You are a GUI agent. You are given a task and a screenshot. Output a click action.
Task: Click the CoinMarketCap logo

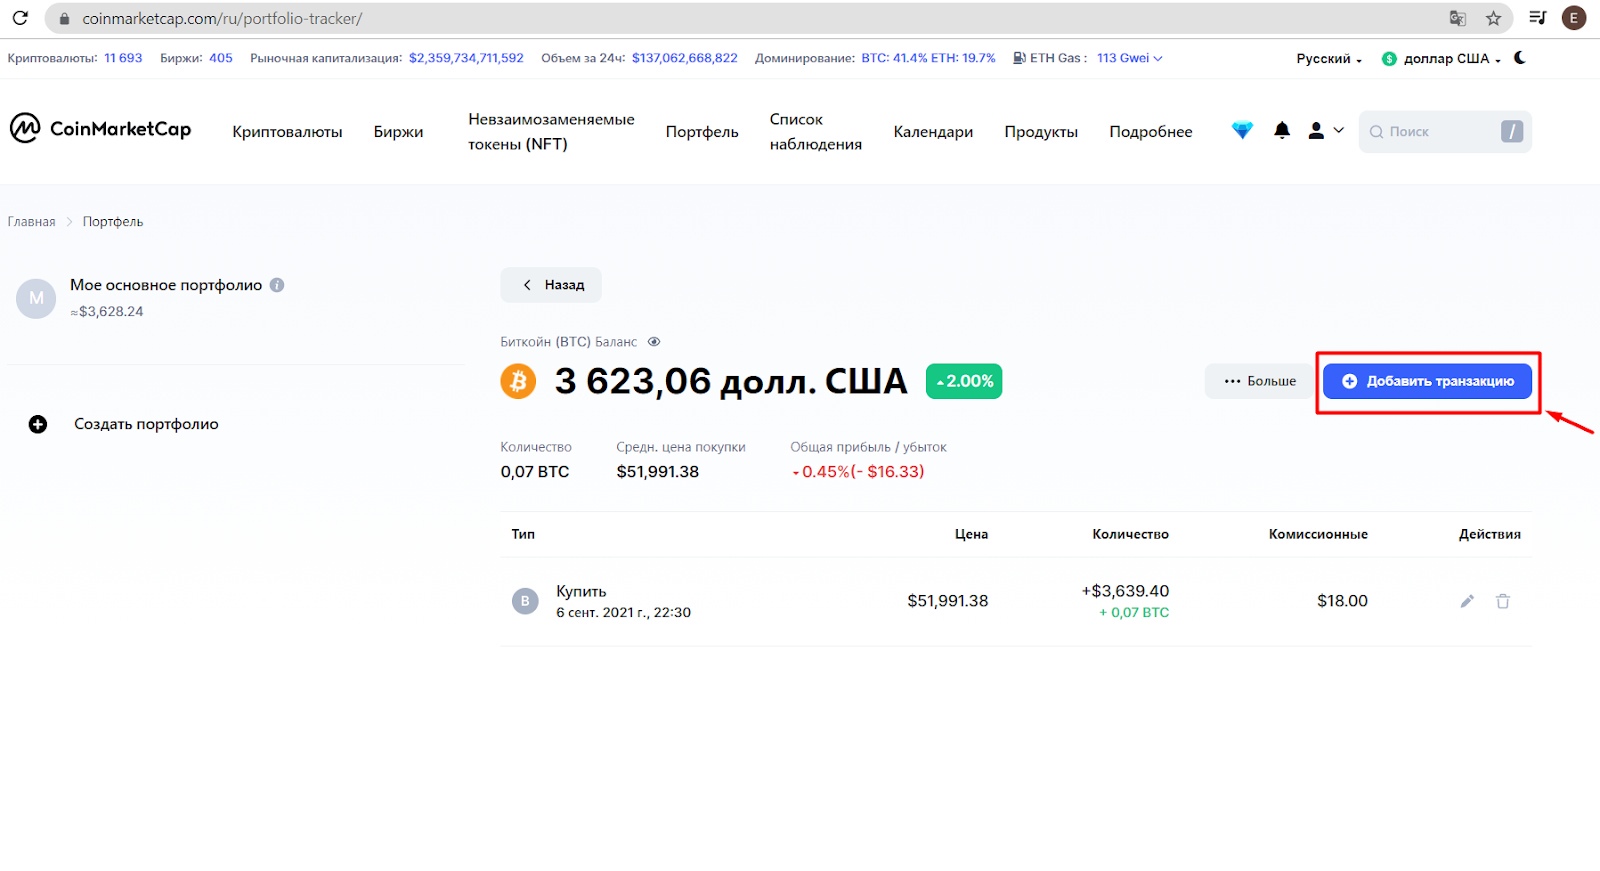coord(100,129)
